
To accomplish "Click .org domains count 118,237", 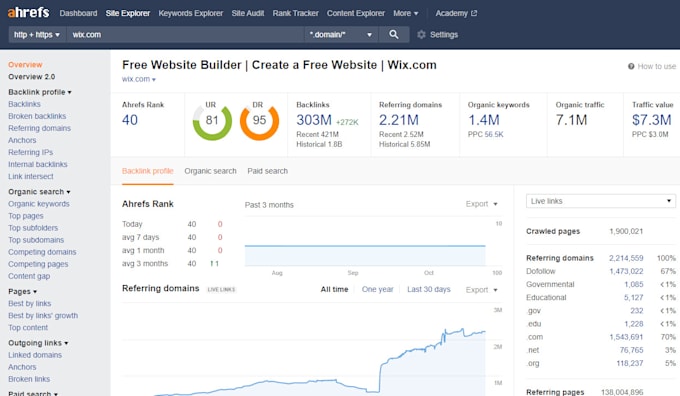I will (x=630, y=363).
